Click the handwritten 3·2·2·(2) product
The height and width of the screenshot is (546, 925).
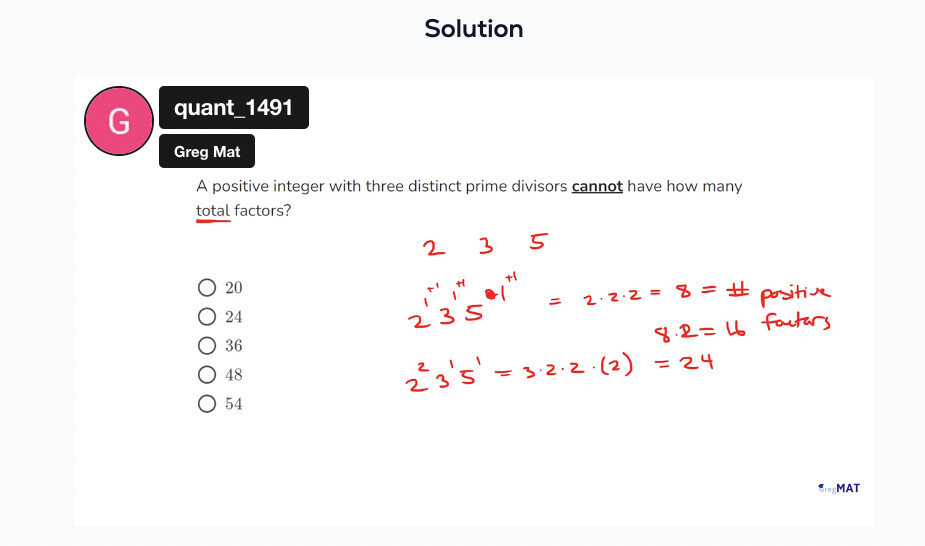point(578,369)
